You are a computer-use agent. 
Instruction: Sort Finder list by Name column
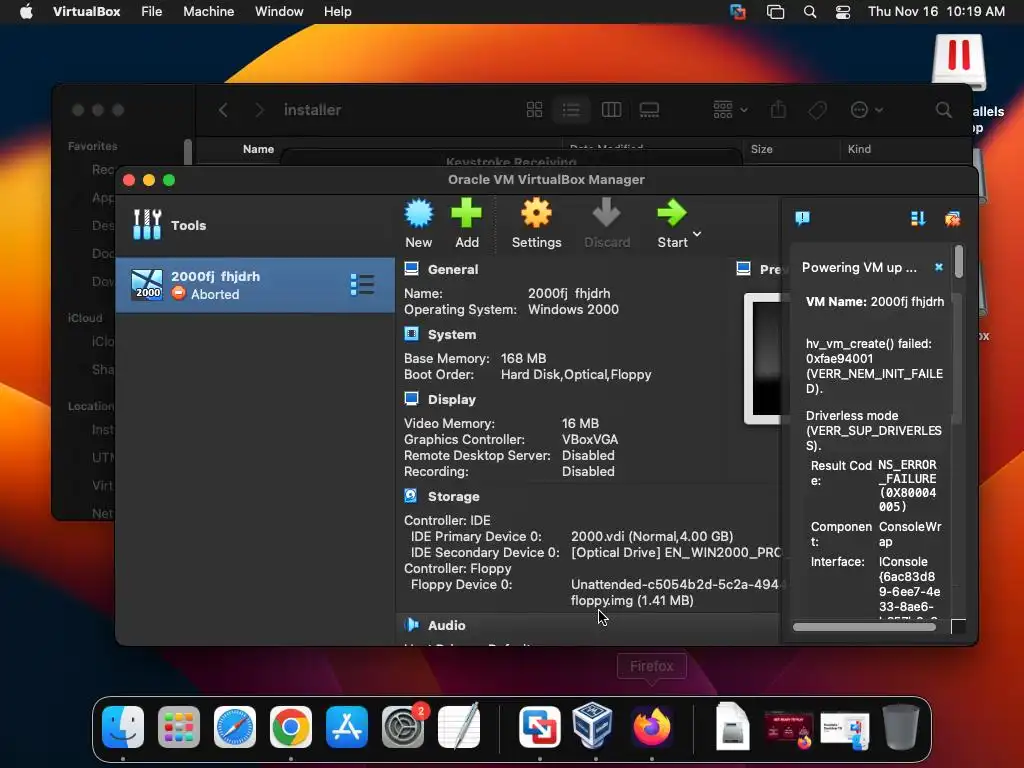[258, 149]
